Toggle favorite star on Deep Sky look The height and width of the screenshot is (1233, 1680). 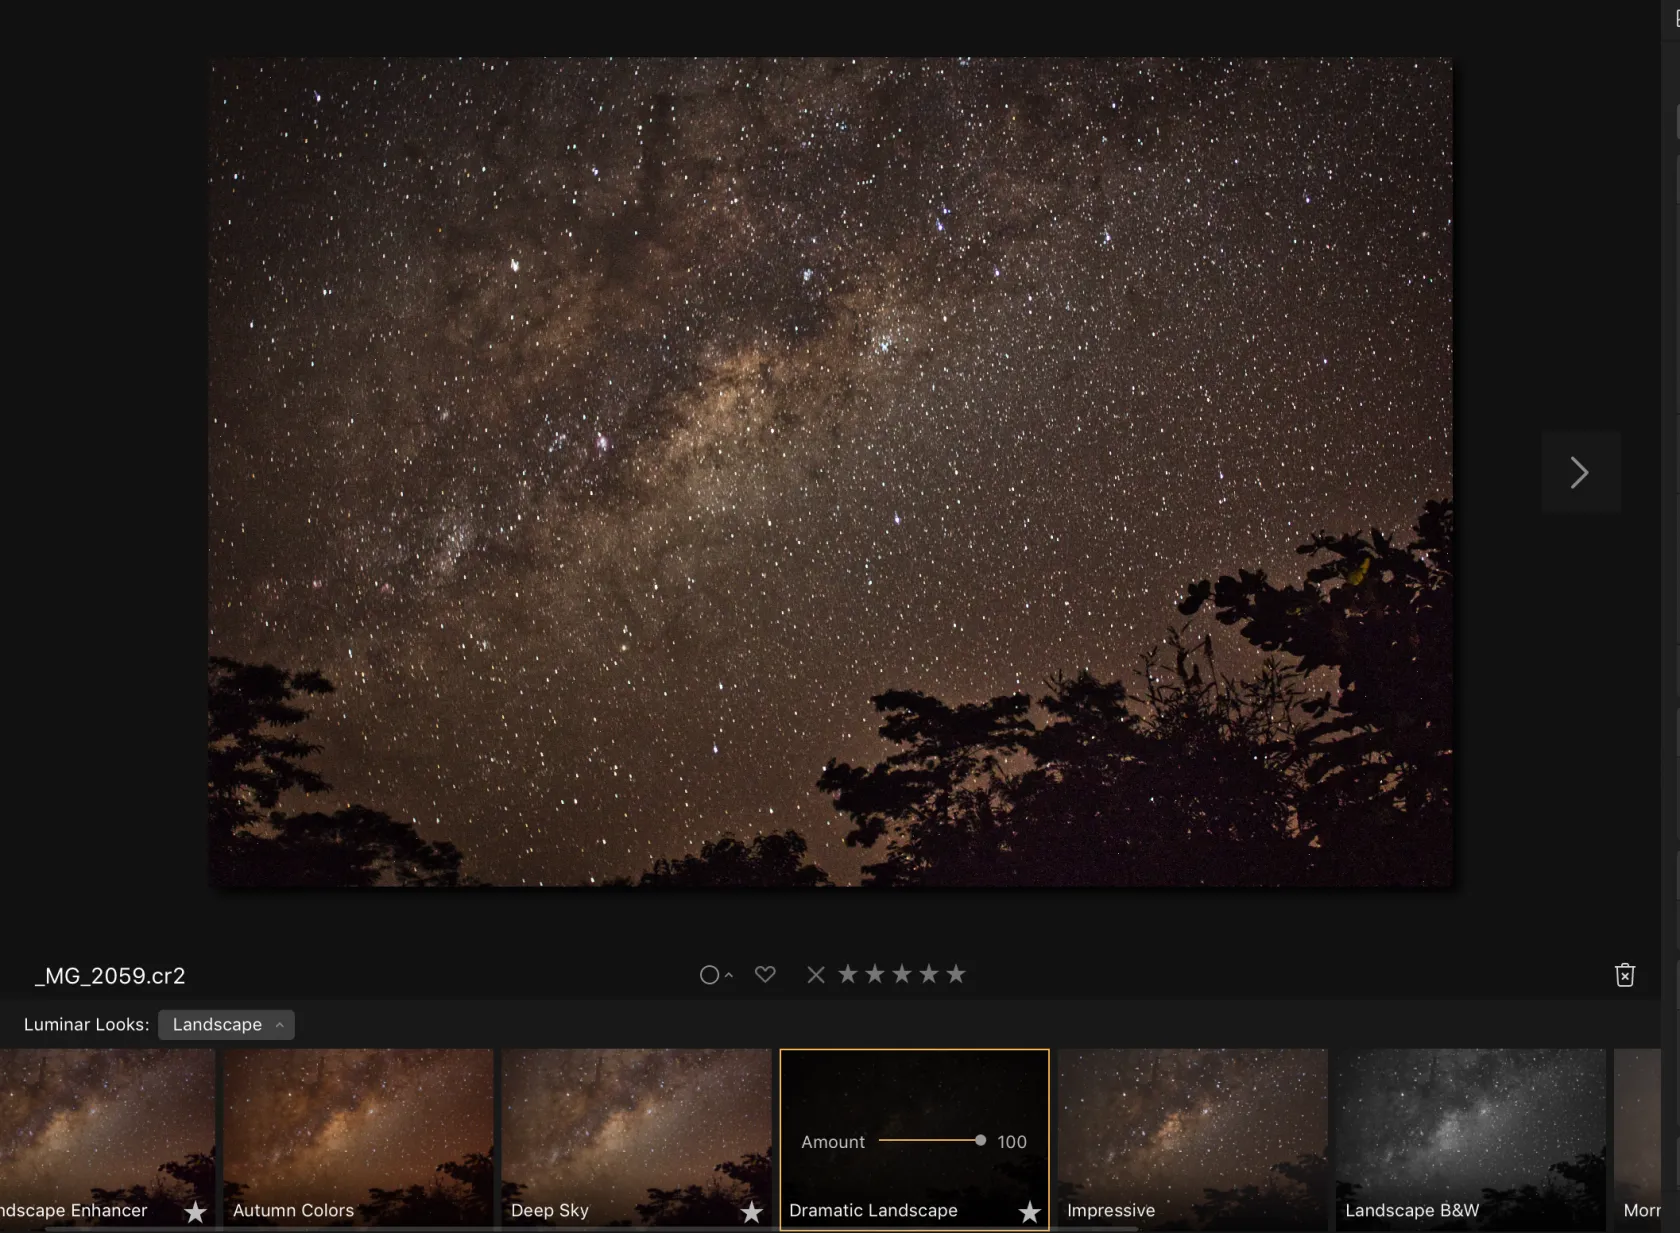[x=751, y=1212]
